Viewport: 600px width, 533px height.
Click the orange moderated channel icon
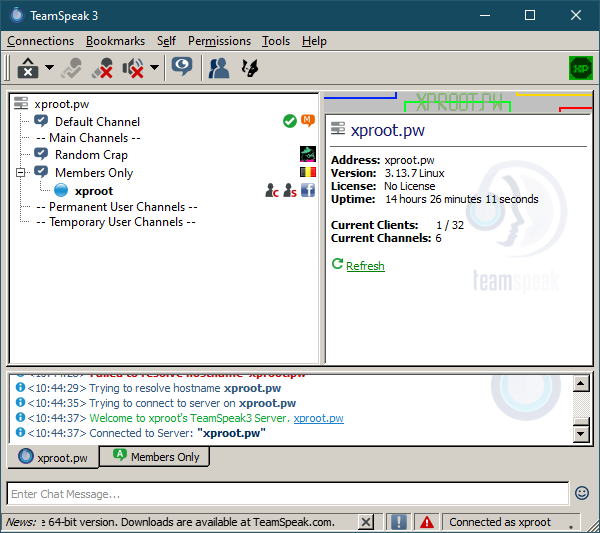point(308,121)
